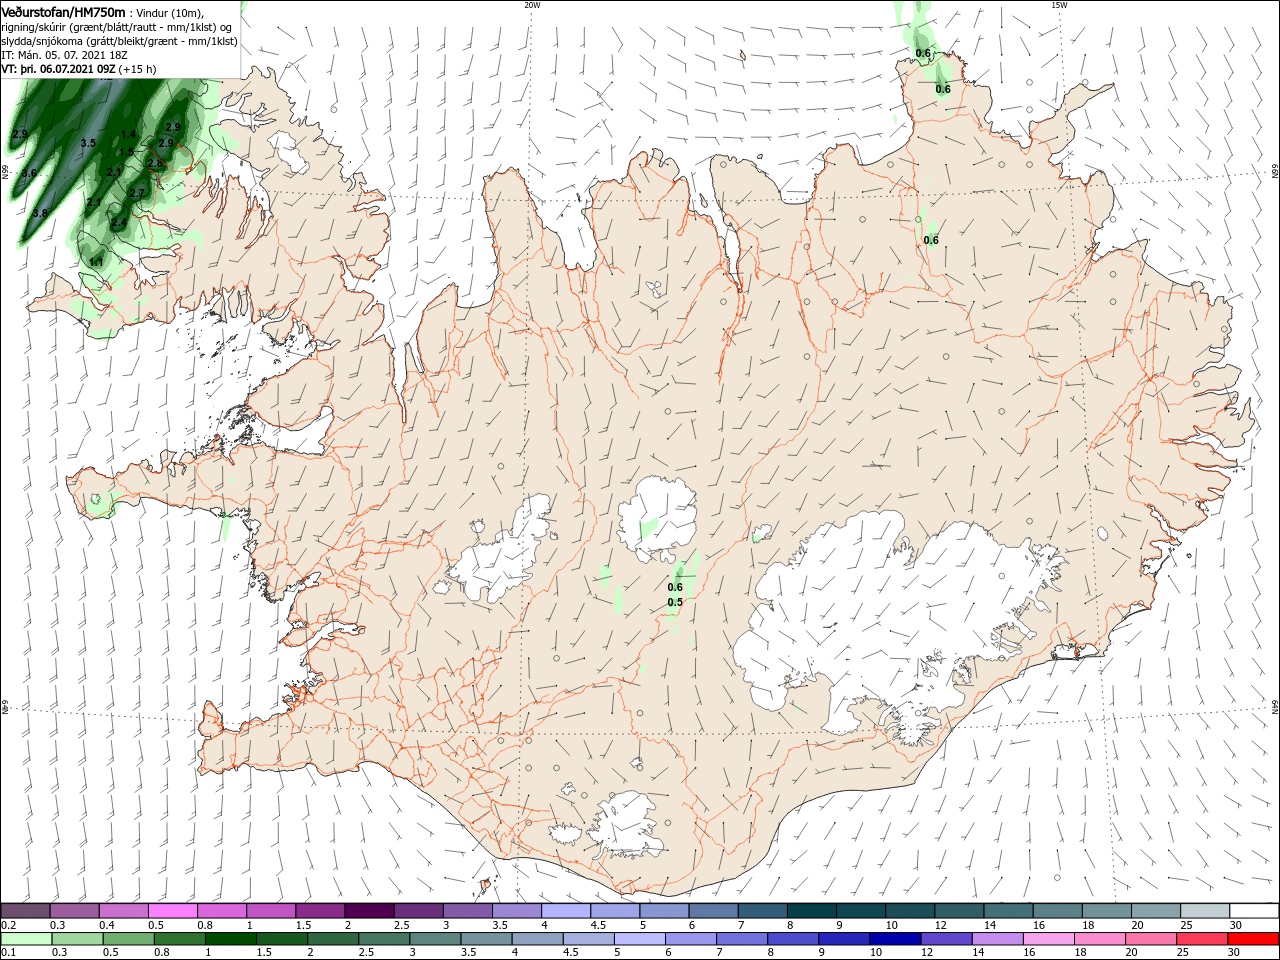Select the lower legend swatch between 4 and 4.5
The width and height of the screenshot is (1280, 960).
(x=537, y=939)
